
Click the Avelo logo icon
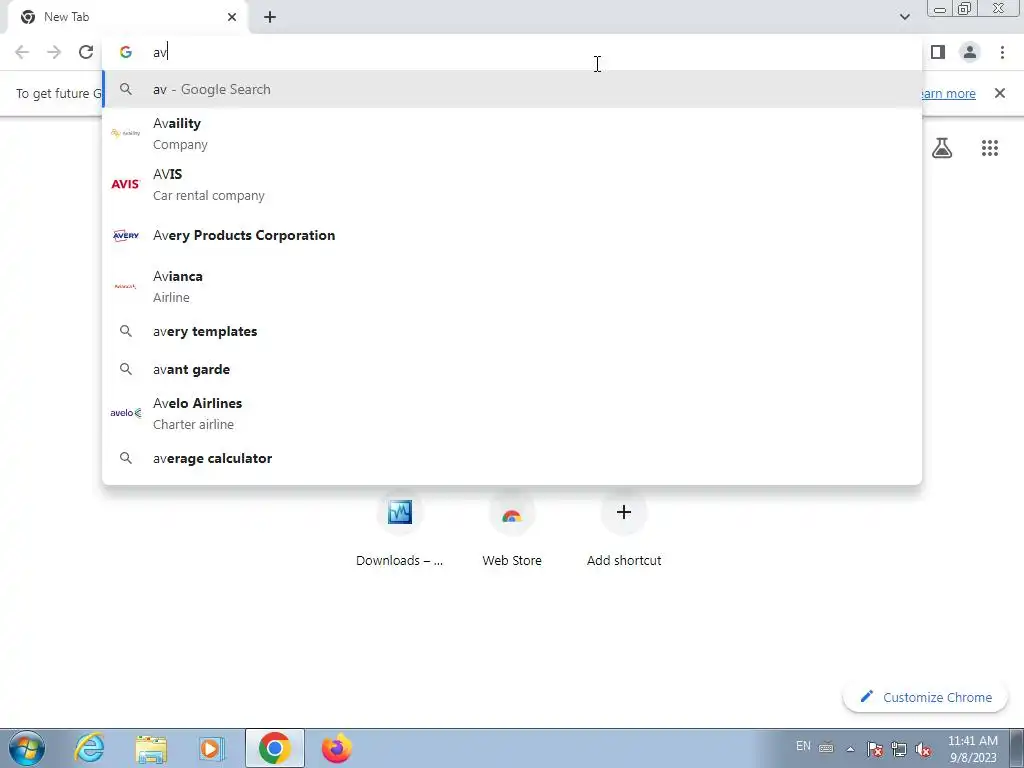coord(125,413)
